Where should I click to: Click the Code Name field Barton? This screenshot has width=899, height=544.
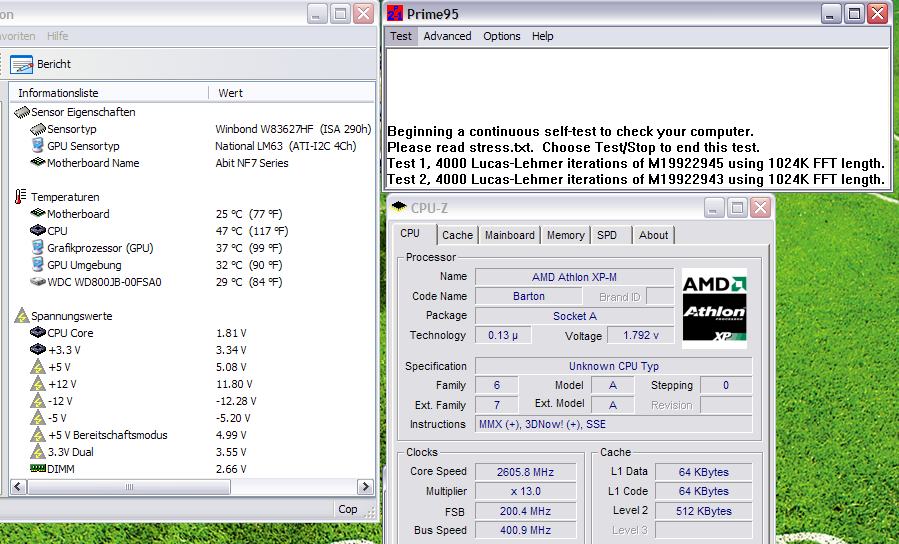tap(529, 296)
